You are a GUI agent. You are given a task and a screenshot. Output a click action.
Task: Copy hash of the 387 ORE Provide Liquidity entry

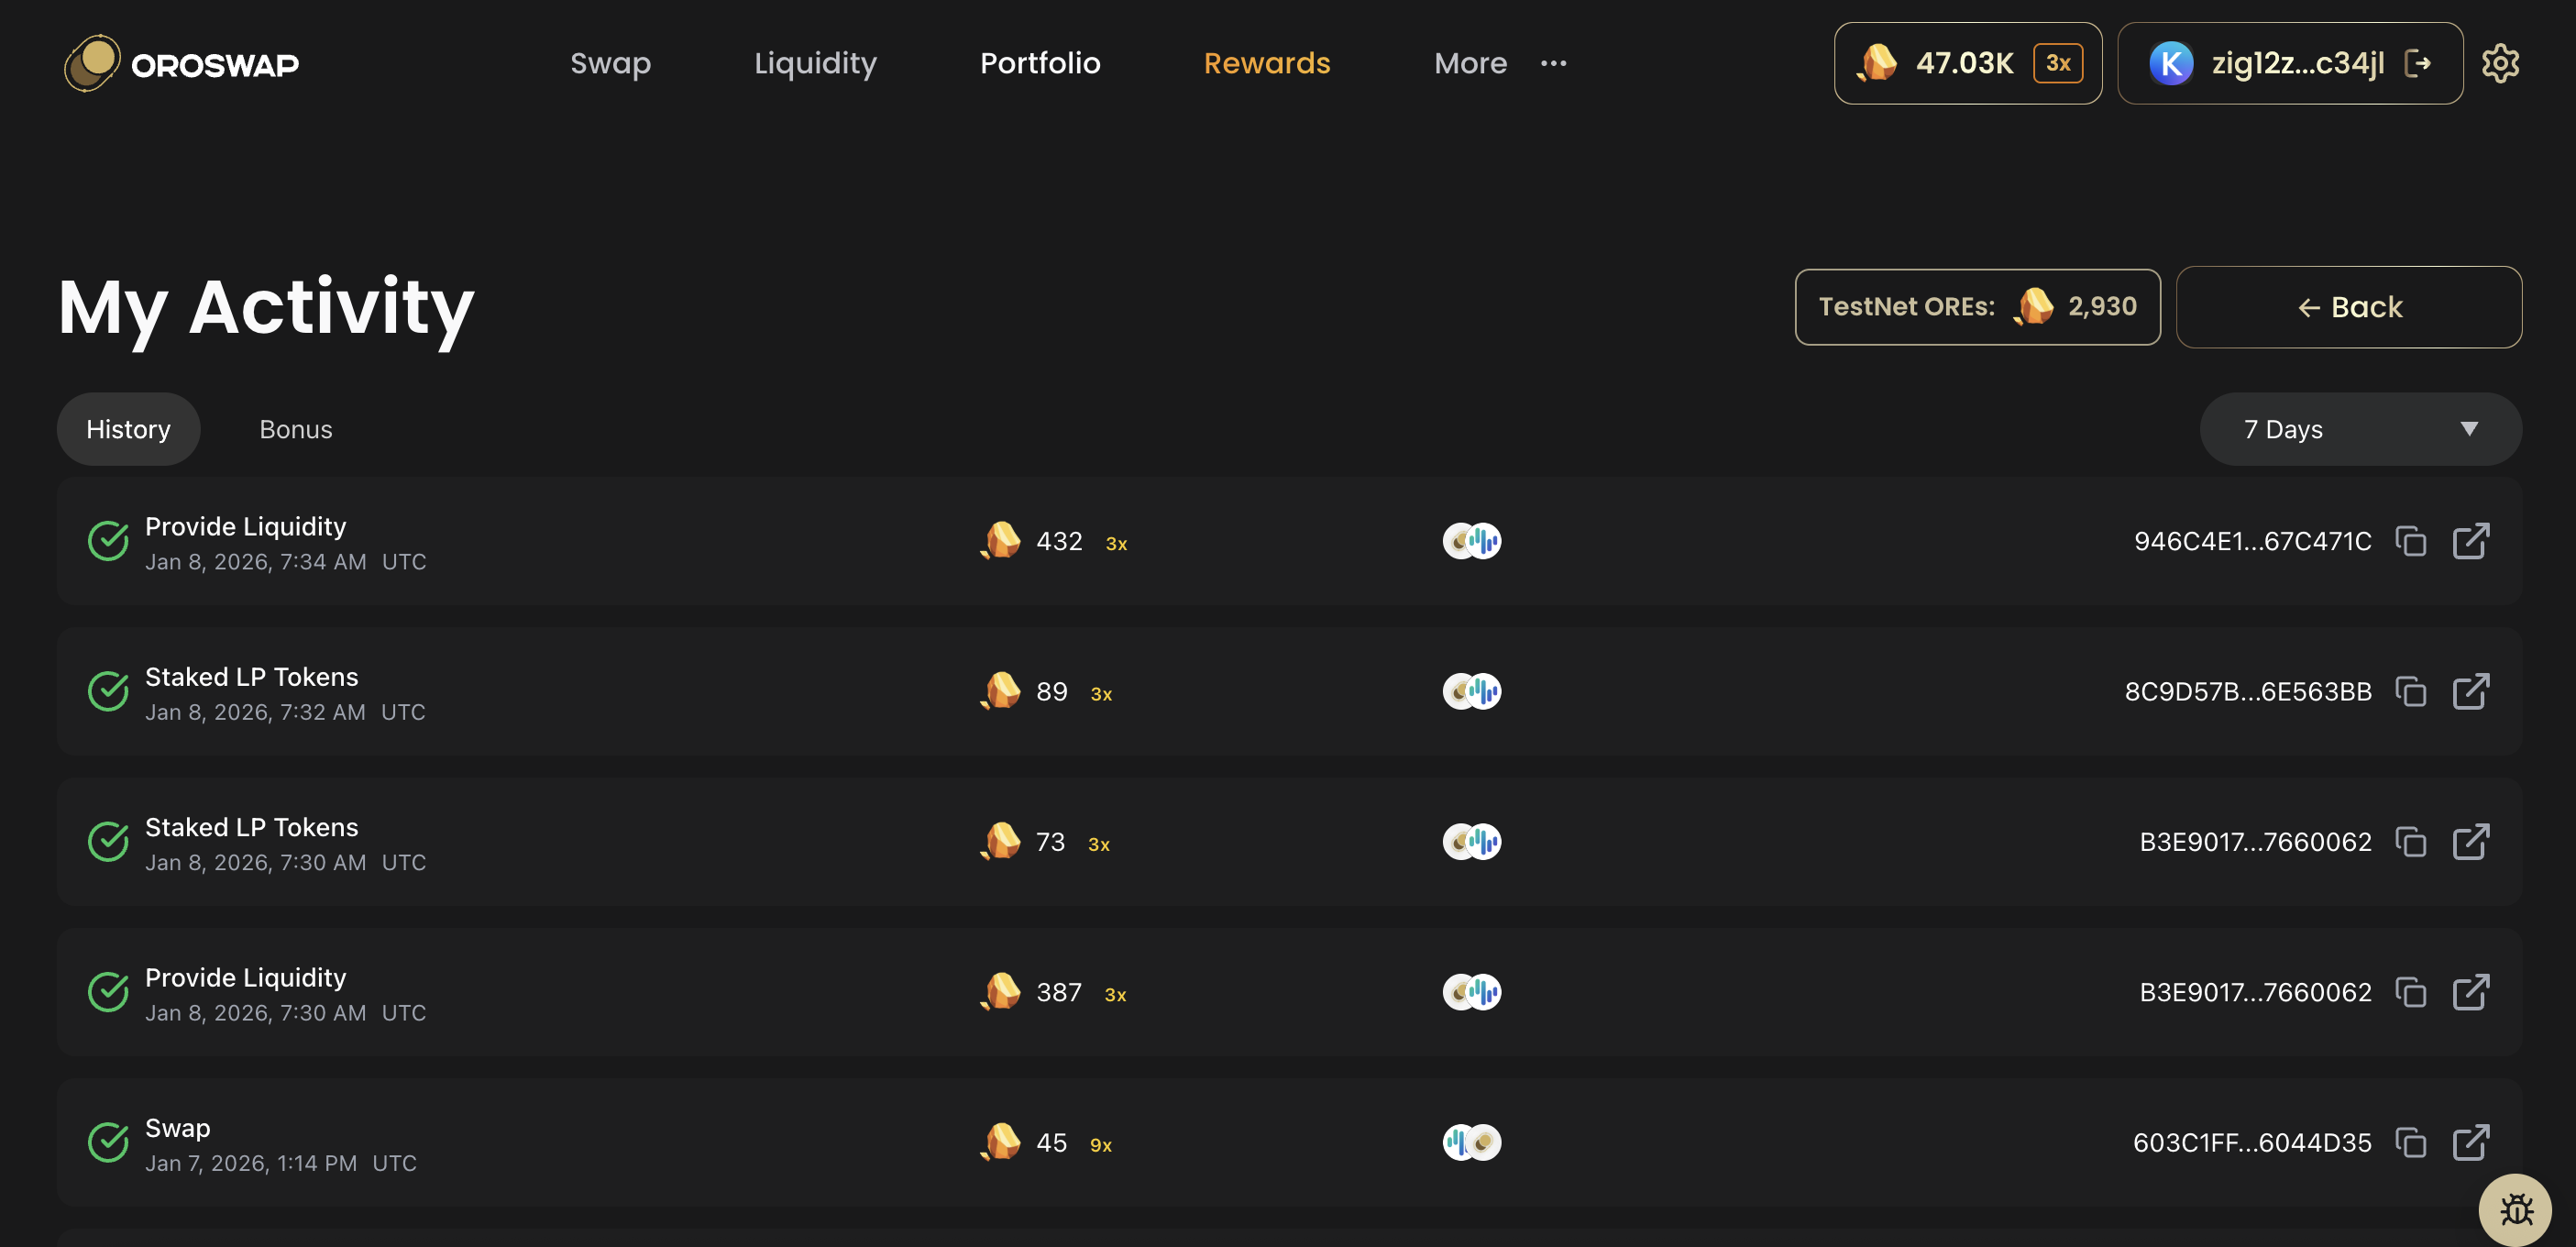(2412, 992)
